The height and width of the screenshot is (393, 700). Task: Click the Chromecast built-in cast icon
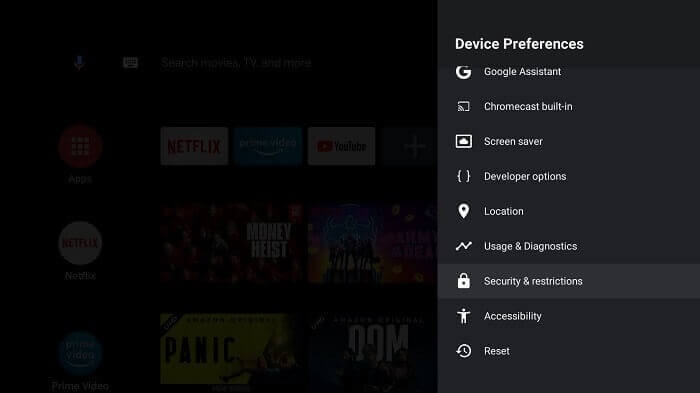coord(463,106)
